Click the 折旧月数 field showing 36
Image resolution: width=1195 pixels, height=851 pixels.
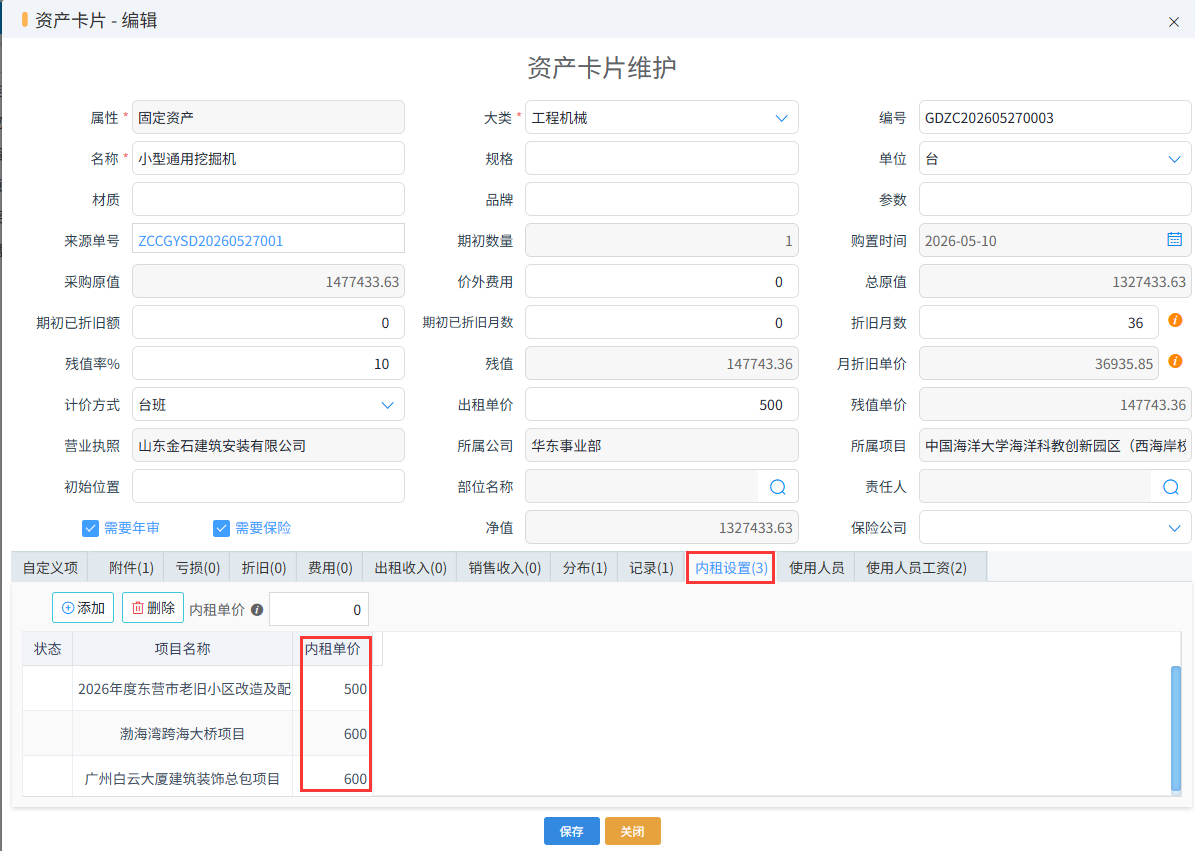pos(1039,323)
